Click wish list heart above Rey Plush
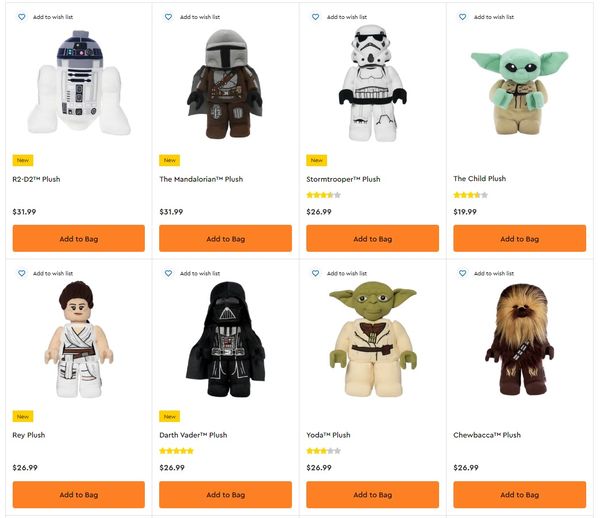The height and width of the screenshot is (518, 600). tap(22, 273)
